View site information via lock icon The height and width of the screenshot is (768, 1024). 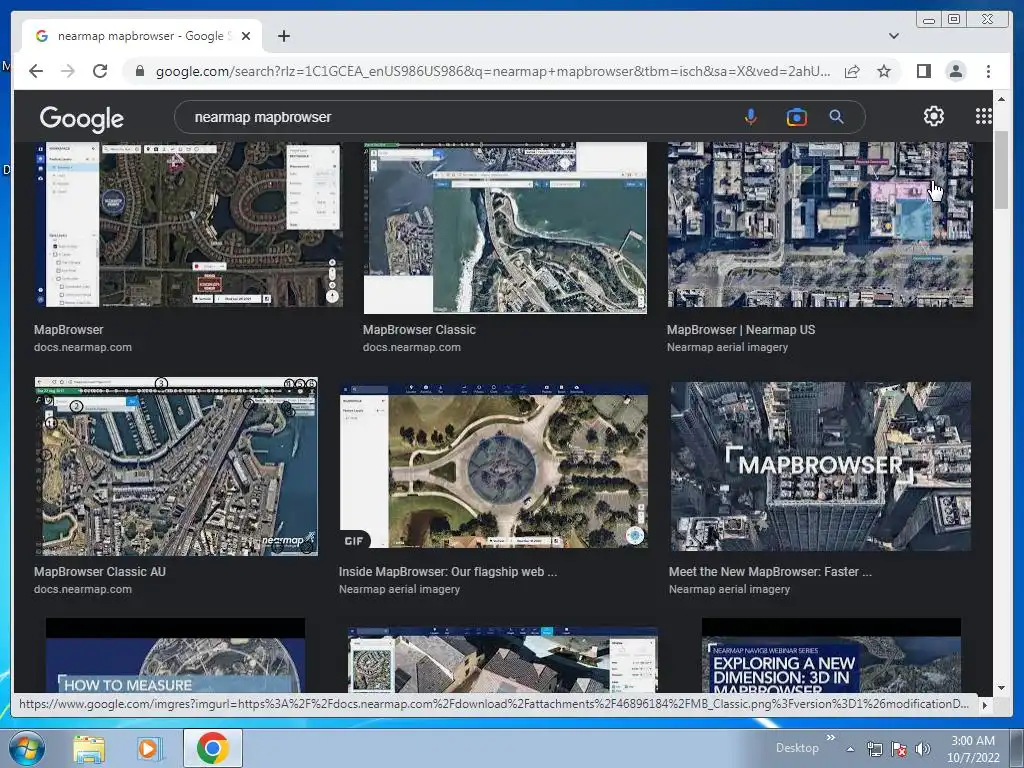[139, 71]
